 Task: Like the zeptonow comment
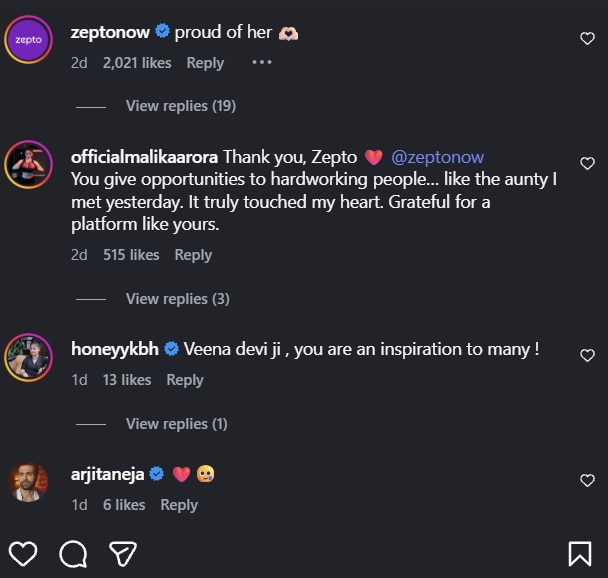click(587, 39)
